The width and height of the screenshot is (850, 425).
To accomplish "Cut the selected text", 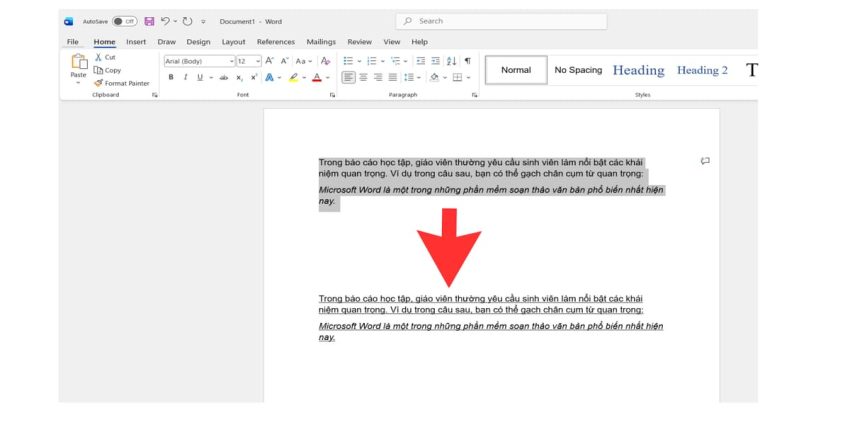I will (105, 57).
